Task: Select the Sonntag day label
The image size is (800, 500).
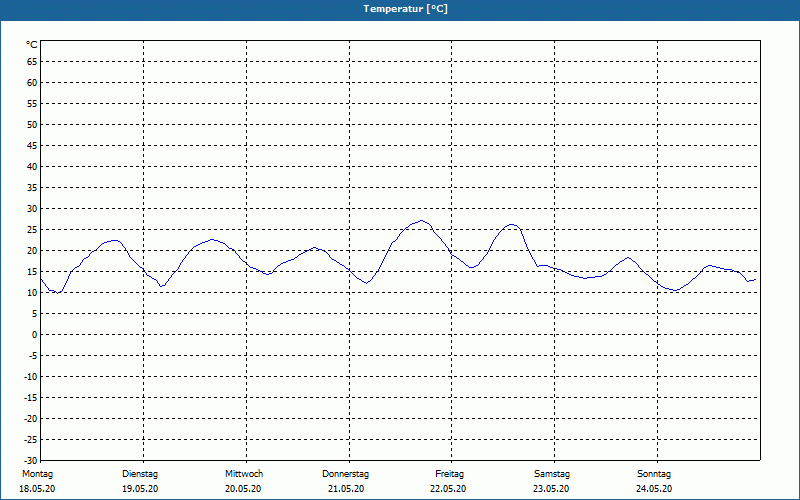Action: click(654, 474)
